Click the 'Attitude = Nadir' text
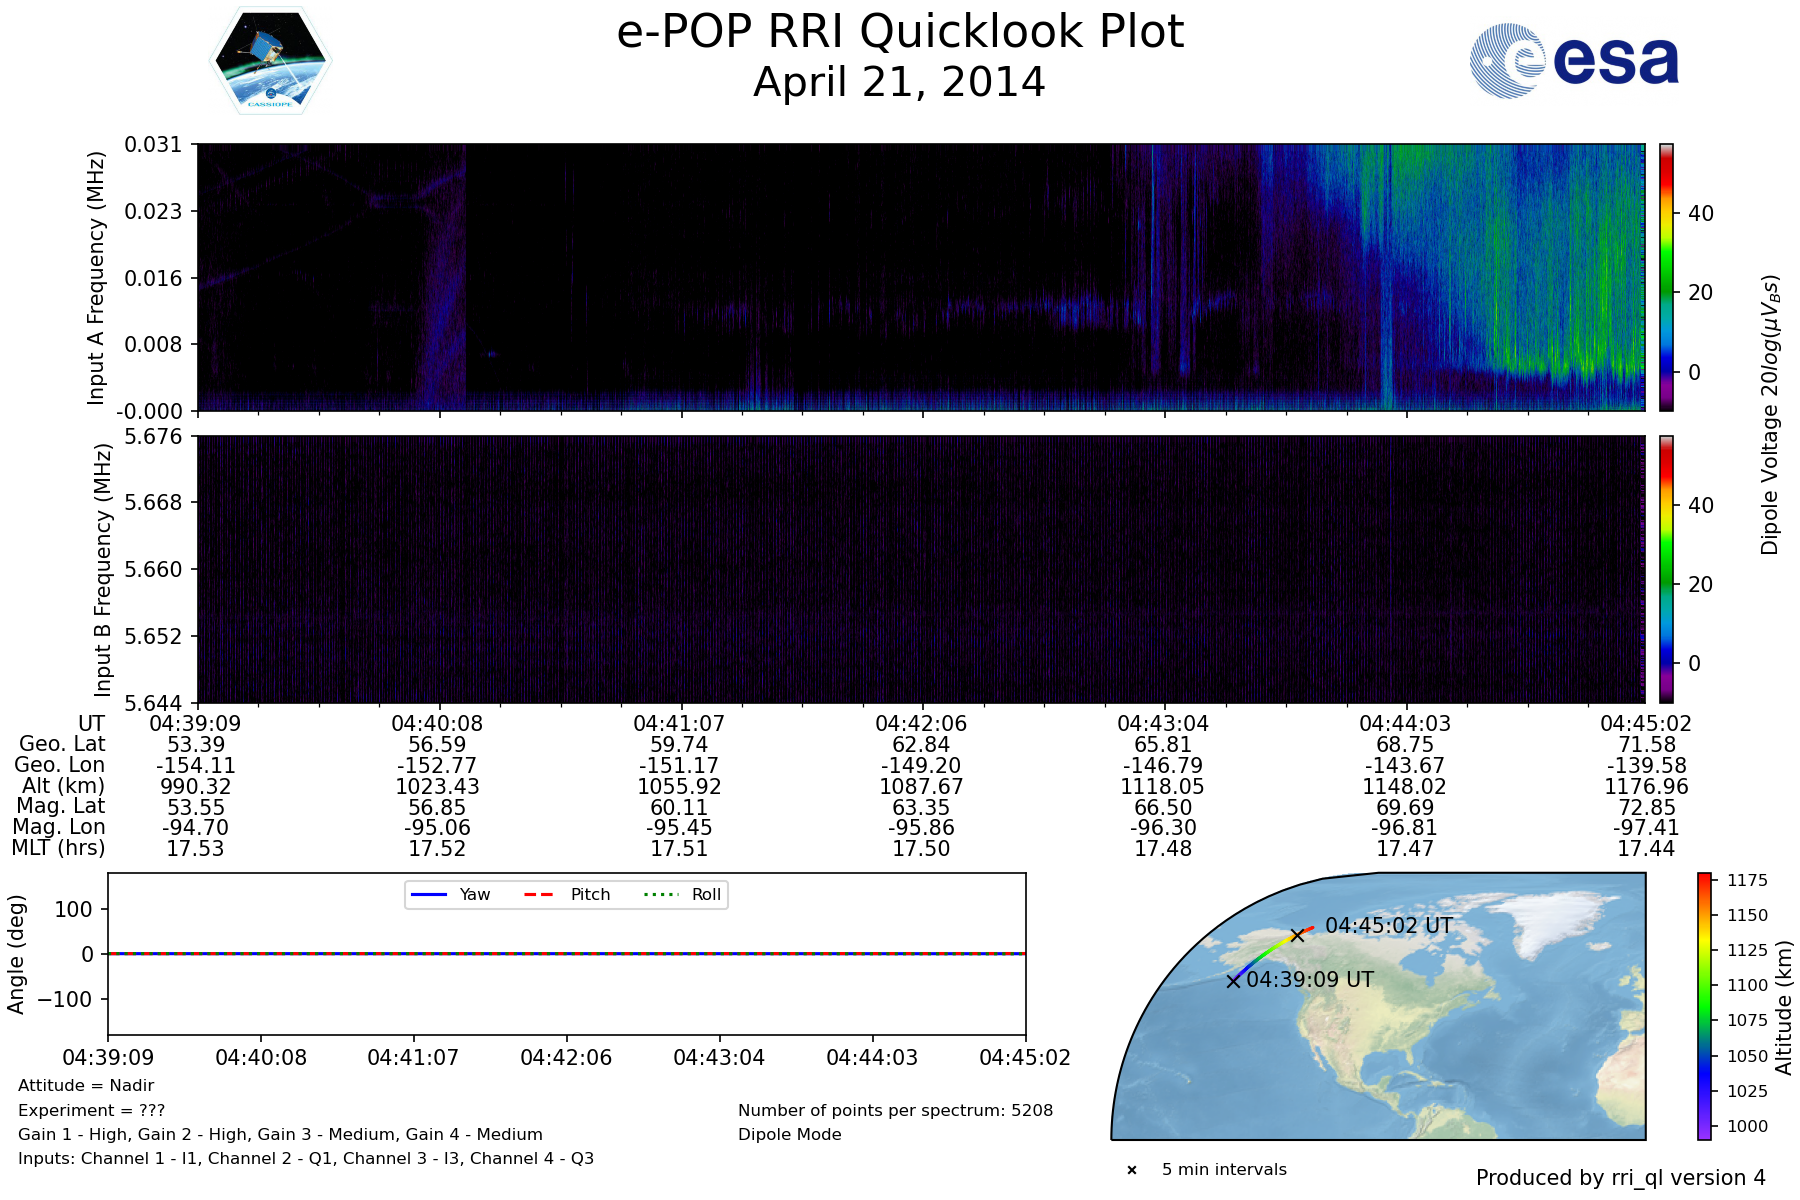This screenshot has height=1200, width=1800. [86, 1086]
